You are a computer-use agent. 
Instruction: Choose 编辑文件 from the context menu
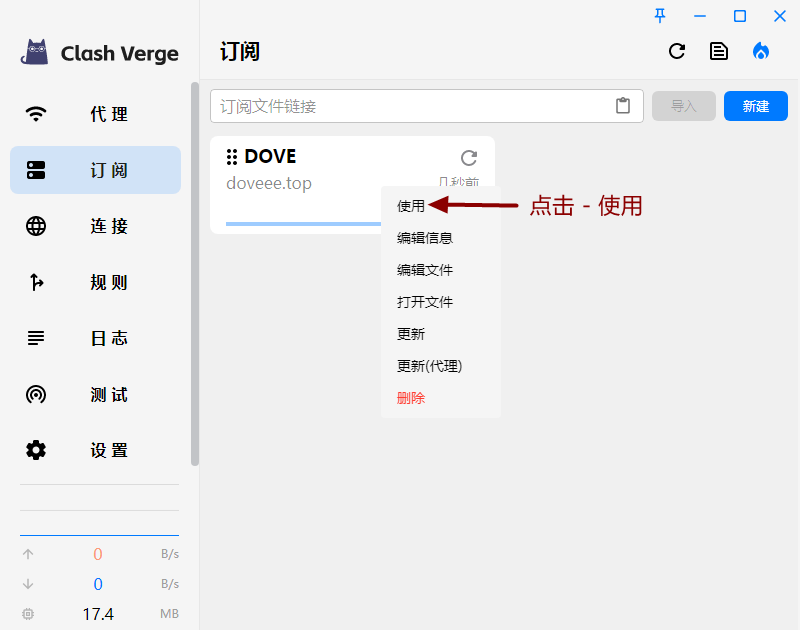(441, 270)
